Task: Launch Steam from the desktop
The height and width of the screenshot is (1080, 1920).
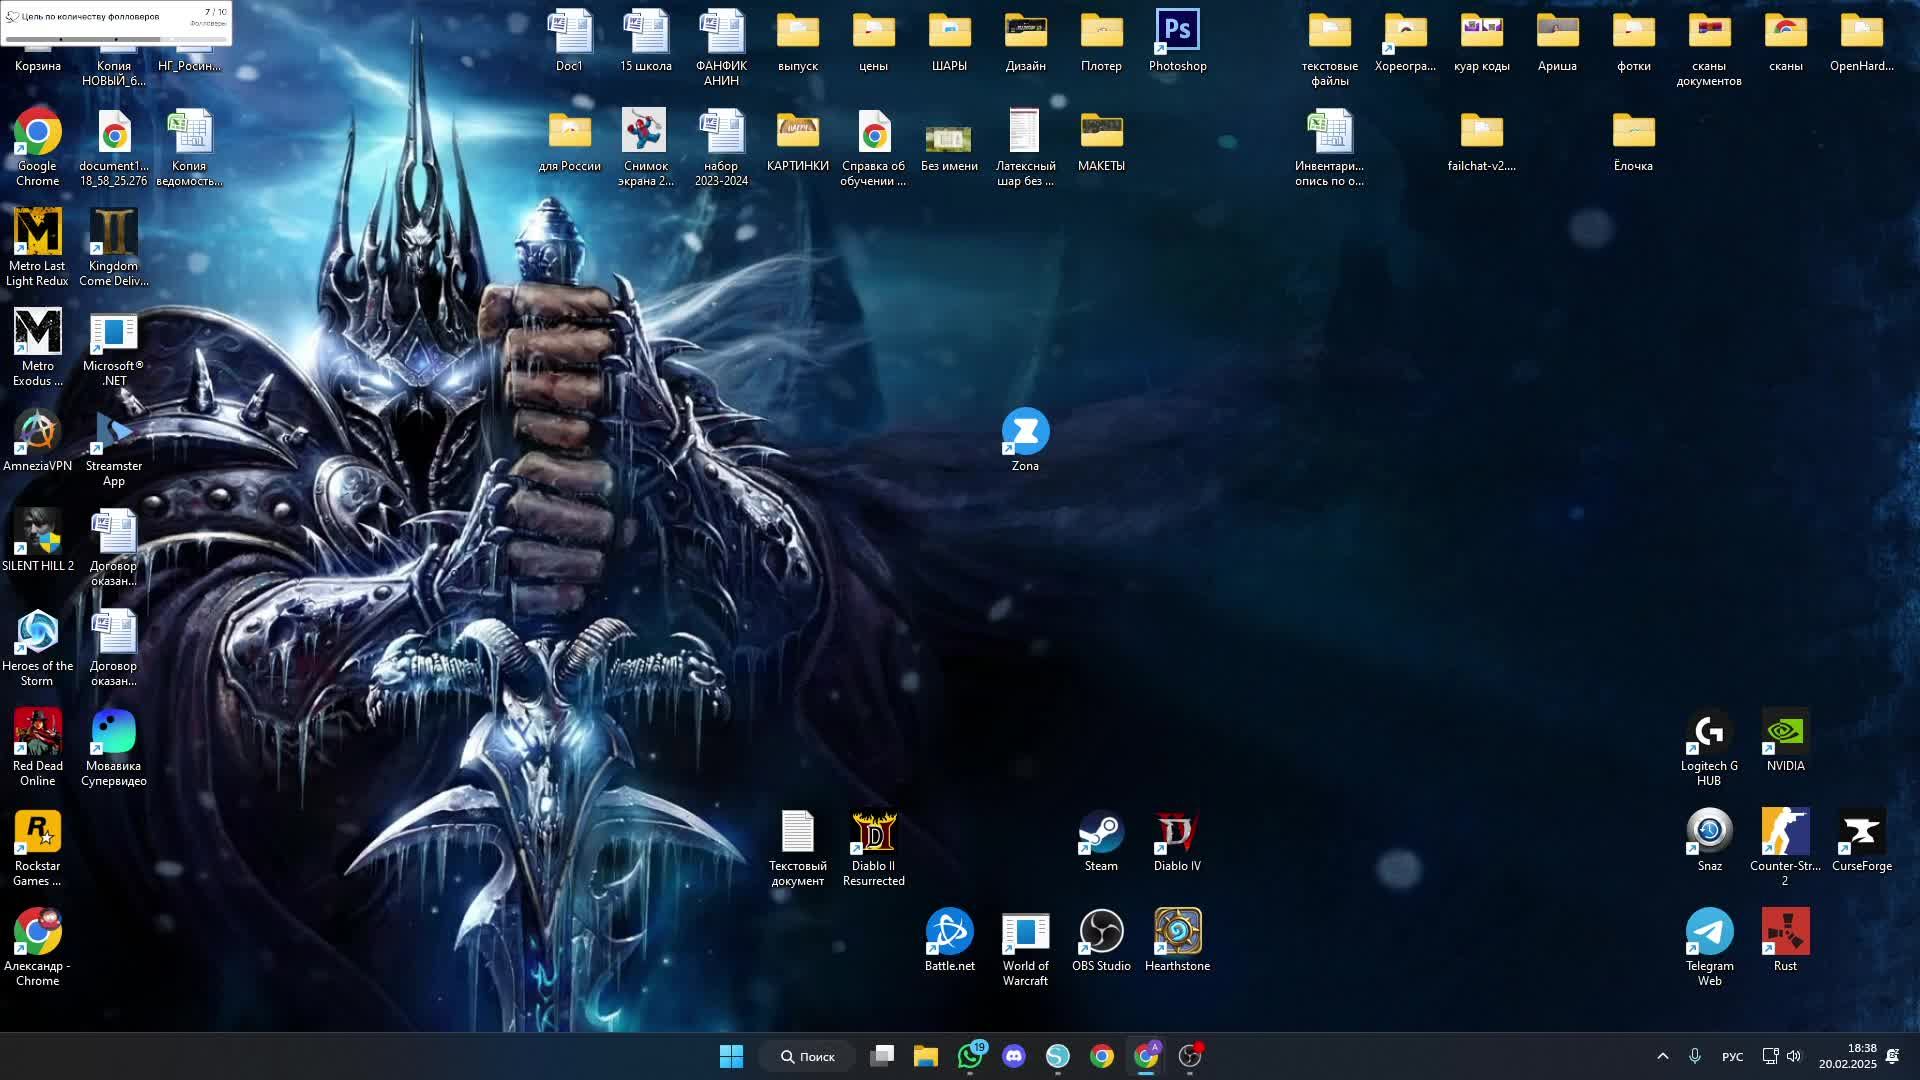Action: point(1100,833)
